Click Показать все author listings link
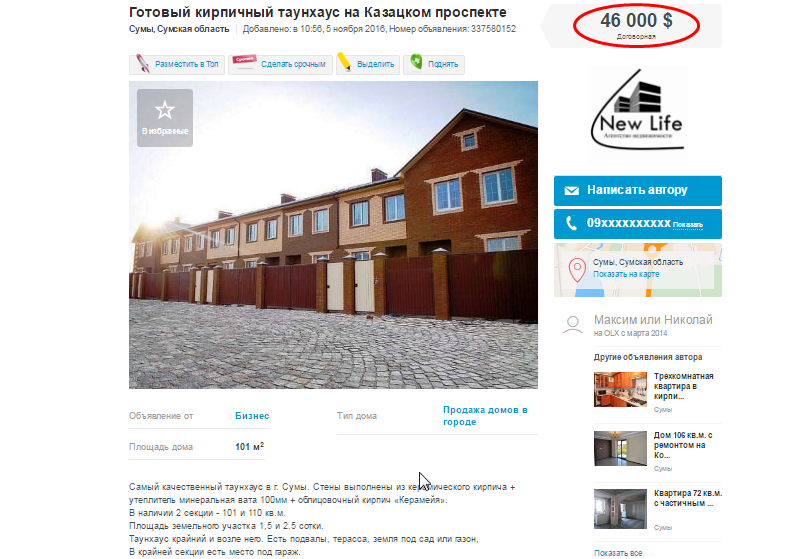This screenshot has height=559, width=806. pos(618,553)
